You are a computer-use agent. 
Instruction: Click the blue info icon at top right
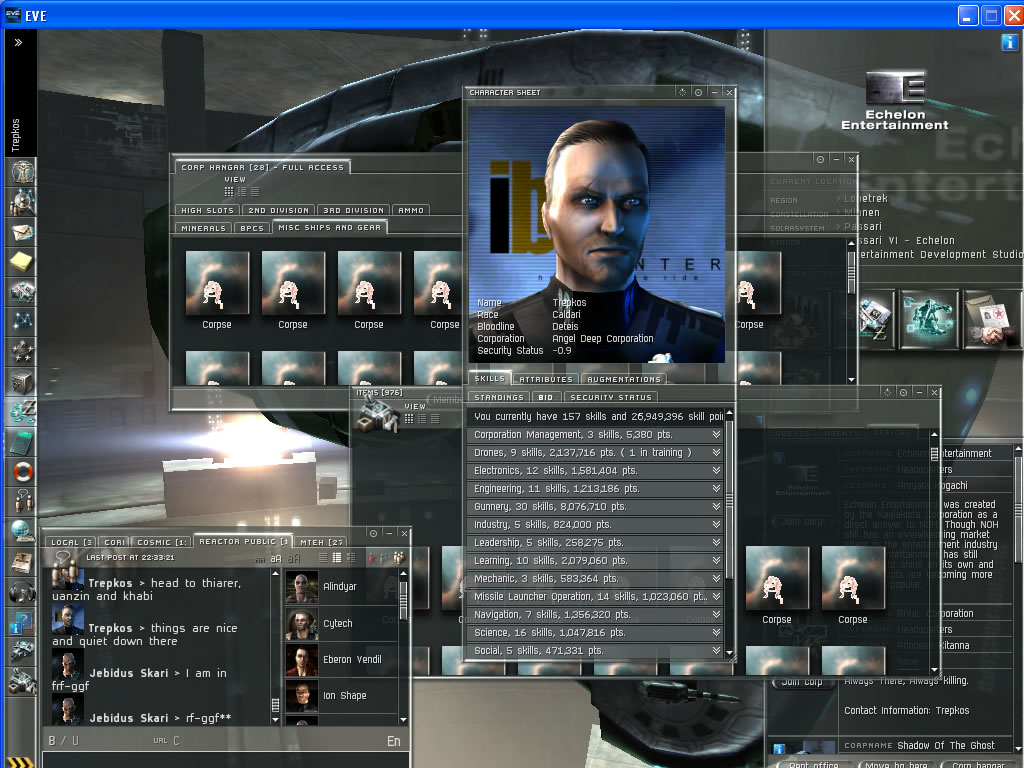1009,42
